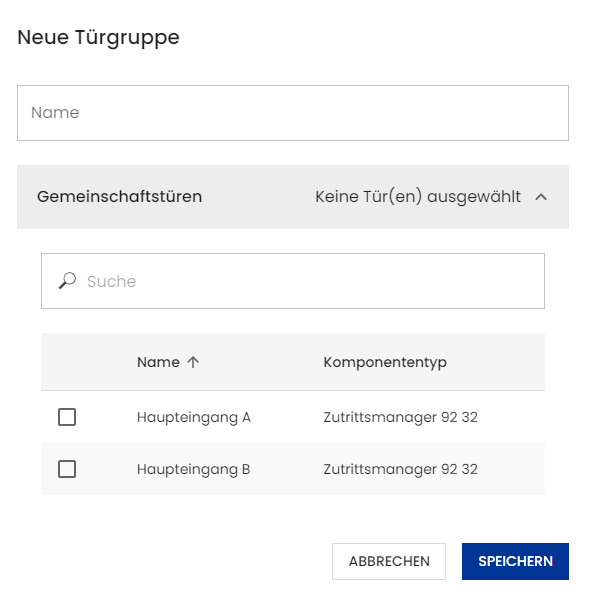Click Zutrittsmanager 92 32 in Haupteingang A row
Image resolution: width=591 pixels, height=599 pixels.
click(400, 417)
